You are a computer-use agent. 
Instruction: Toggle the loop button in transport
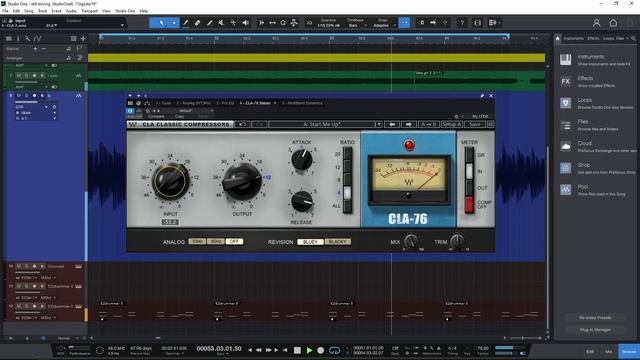coord(334,350)
